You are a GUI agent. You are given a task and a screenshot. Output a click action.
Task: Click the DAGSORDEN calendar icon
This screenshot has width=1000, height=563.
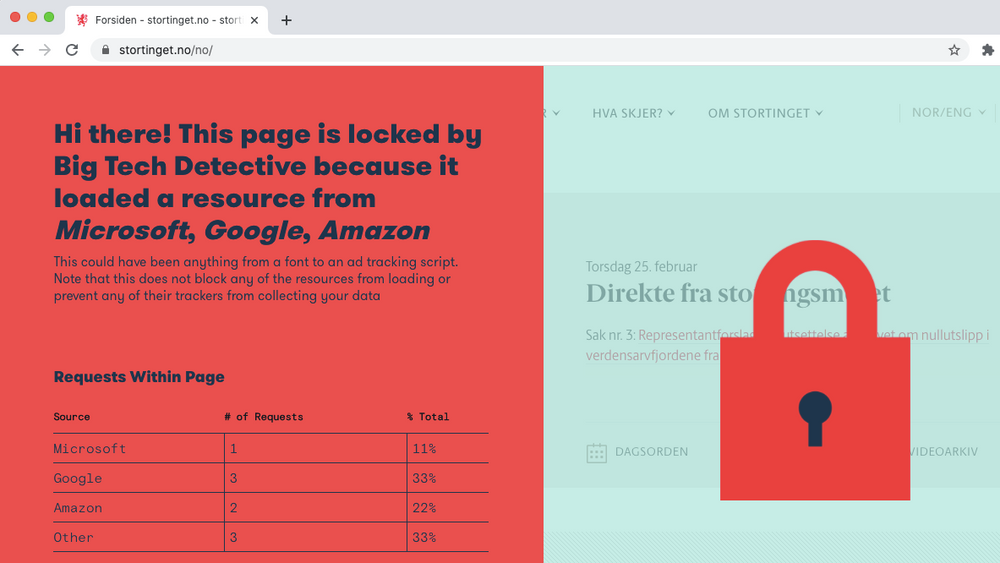tap(596, 453)
